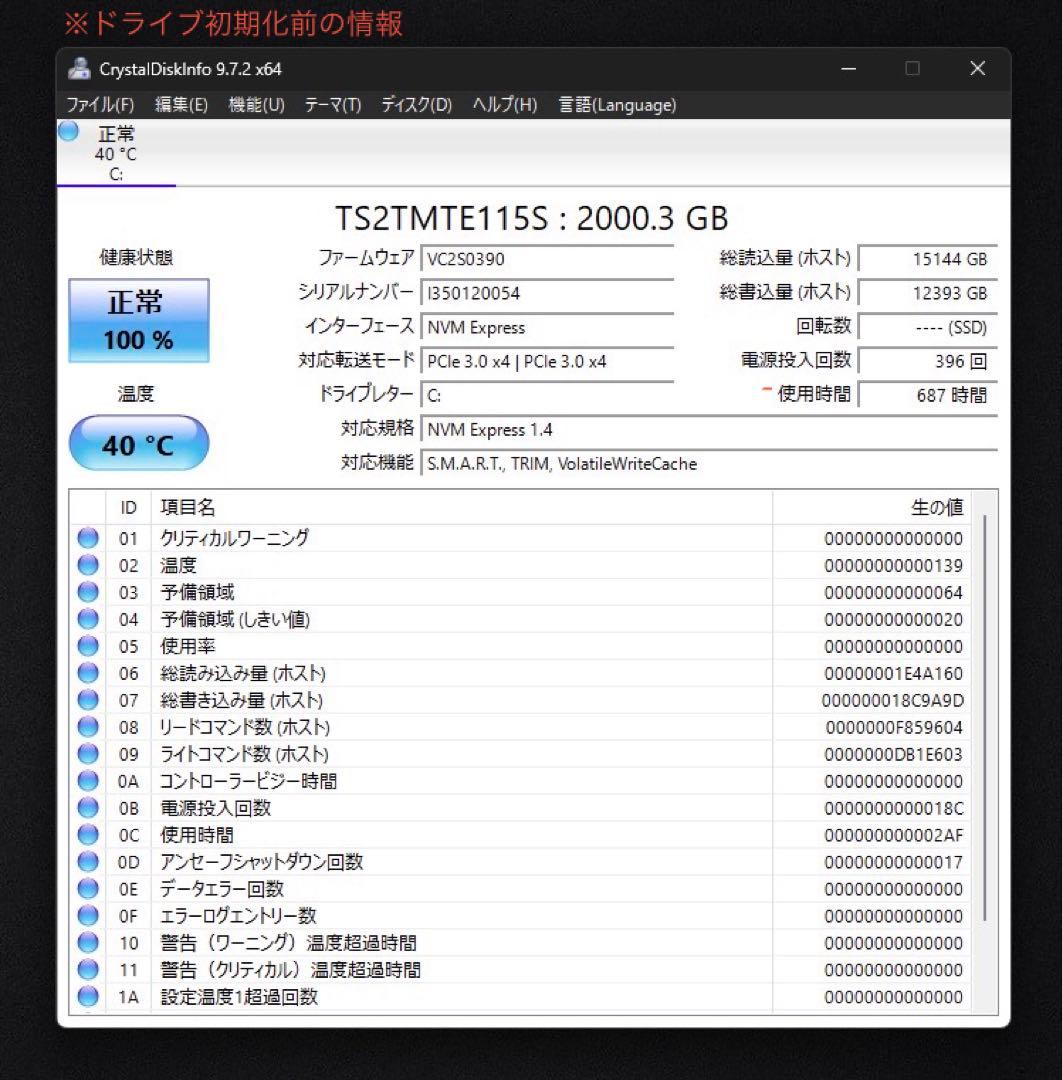Click raw value 0000000000139 in temperature row
1062x1080 pixels.
(x=893, y=565)
